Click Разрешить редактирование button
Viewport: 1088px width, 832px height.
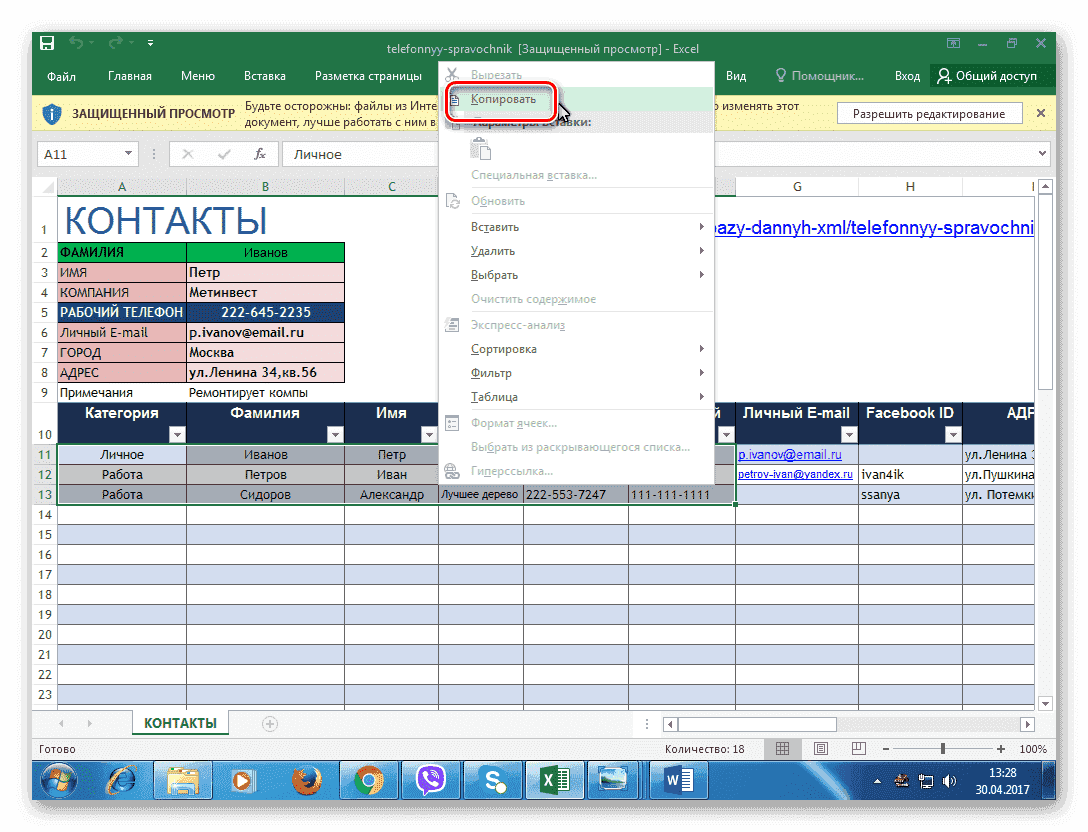point(928,114)
